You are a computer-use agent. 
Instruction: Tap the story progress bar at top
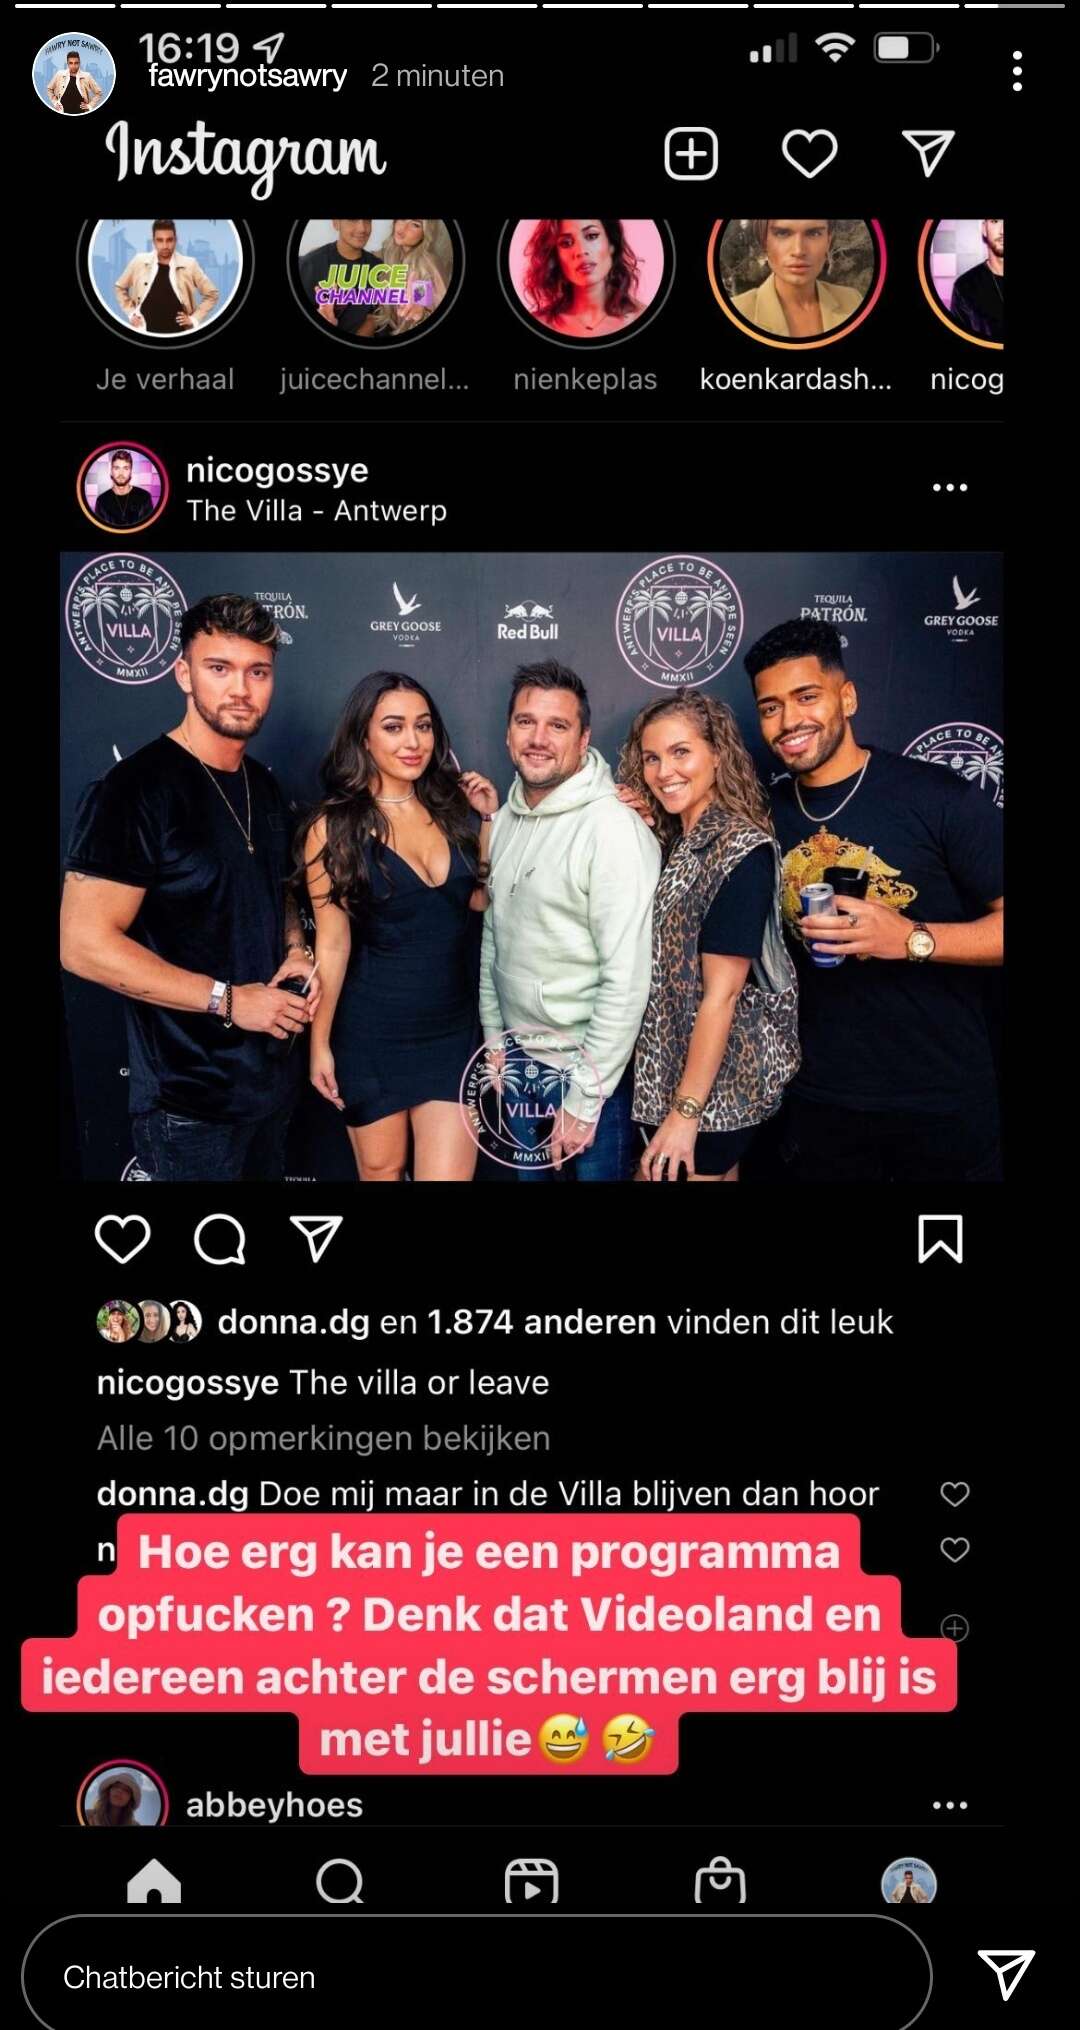coord(540,5)
